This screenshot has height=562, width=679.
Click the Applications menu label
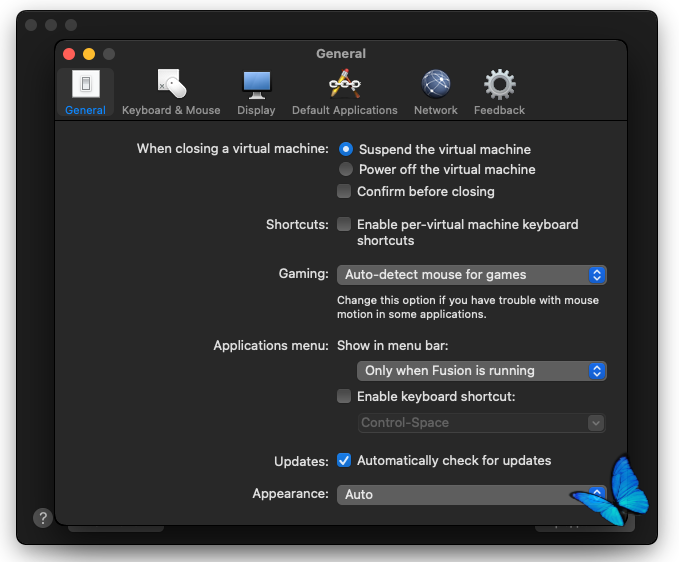271,346
